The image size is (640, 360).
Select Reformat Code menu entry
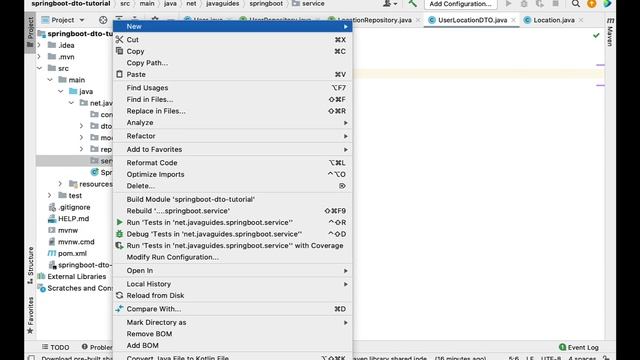pos(233,162)
